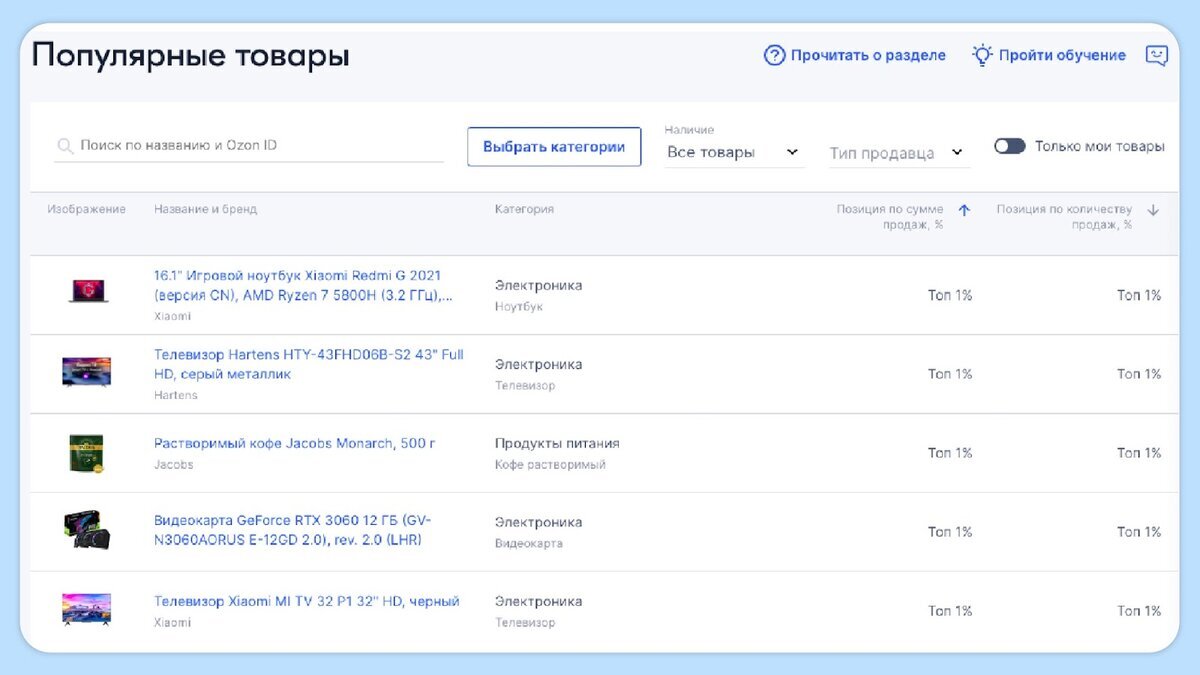1200x675 pixels.
Task: Sort descending by sales quantity arrow
Action: tap(1152, 210)
